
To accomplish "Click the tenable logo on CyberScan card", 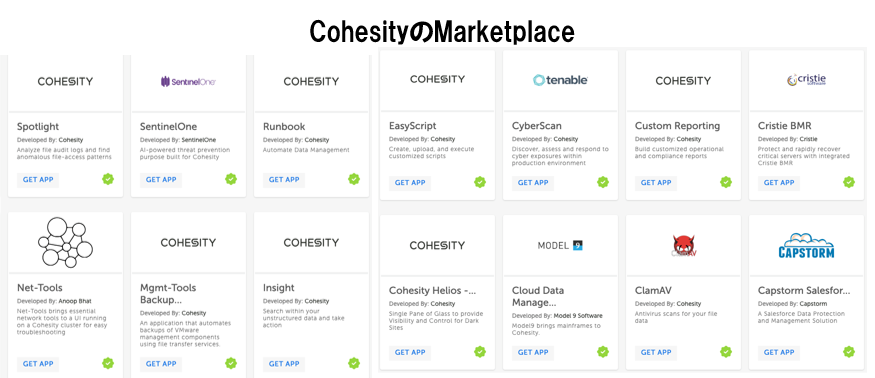I will click(560, 80).
